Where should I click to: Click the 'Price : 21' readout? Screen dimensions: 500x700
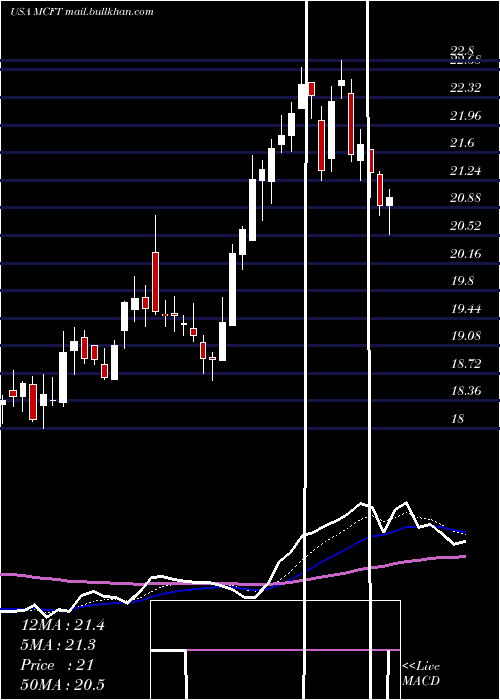coord(57,665)
